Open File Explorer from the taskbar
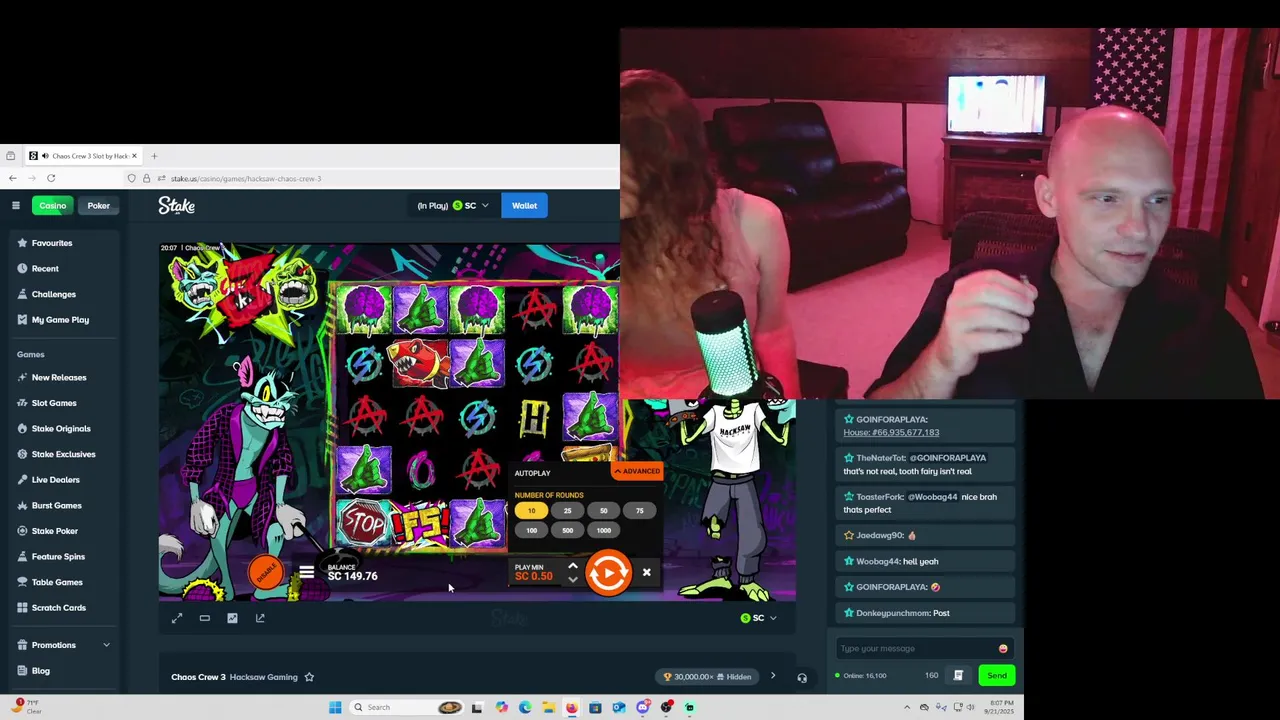Screen dimensions: 1280x720 (x=548, y=708)
